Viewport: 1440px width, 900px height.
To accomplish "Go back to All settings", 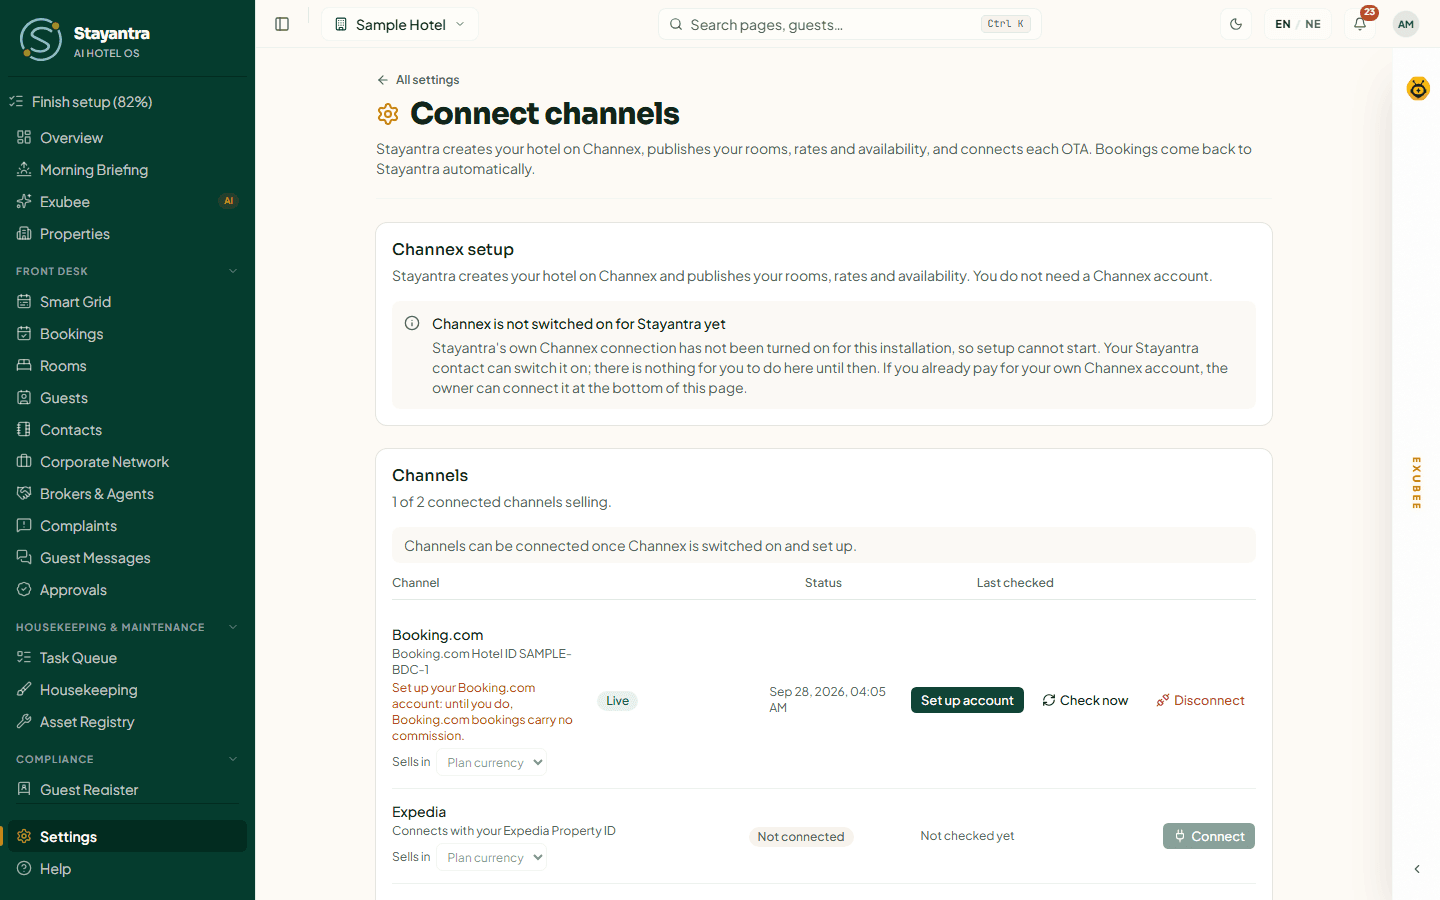I will click(418, 80).
